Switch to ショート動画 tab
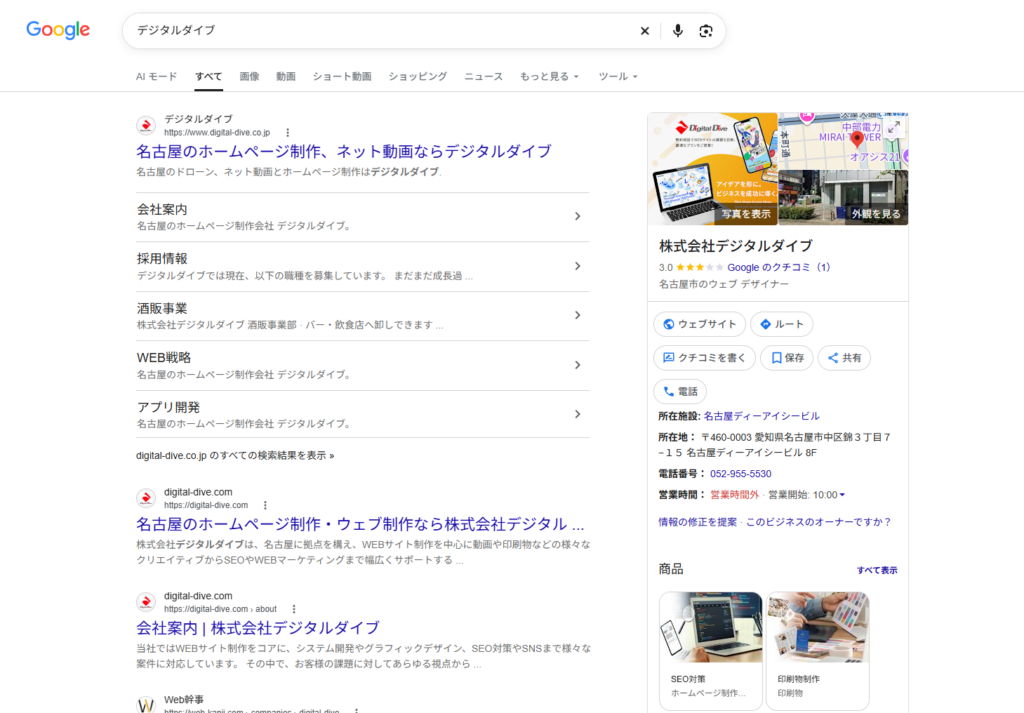 tap(342, 76)
